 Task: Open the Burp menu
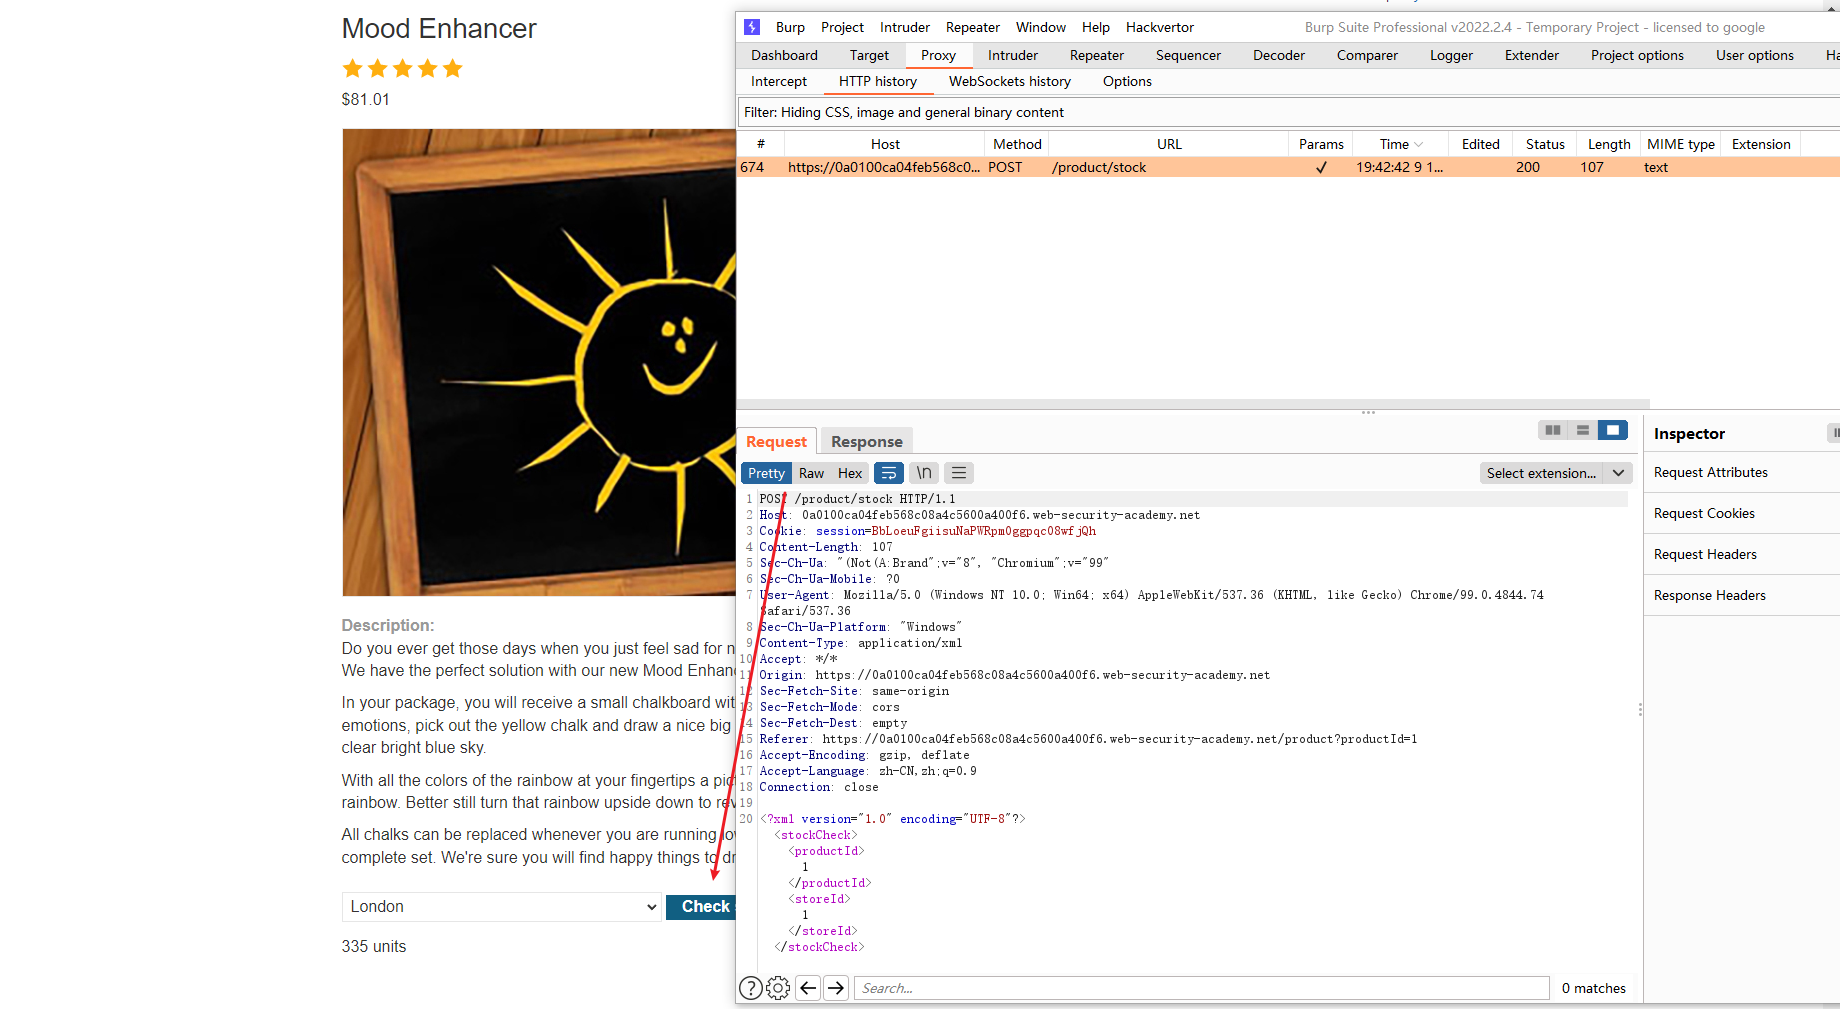tap(790, 27)
